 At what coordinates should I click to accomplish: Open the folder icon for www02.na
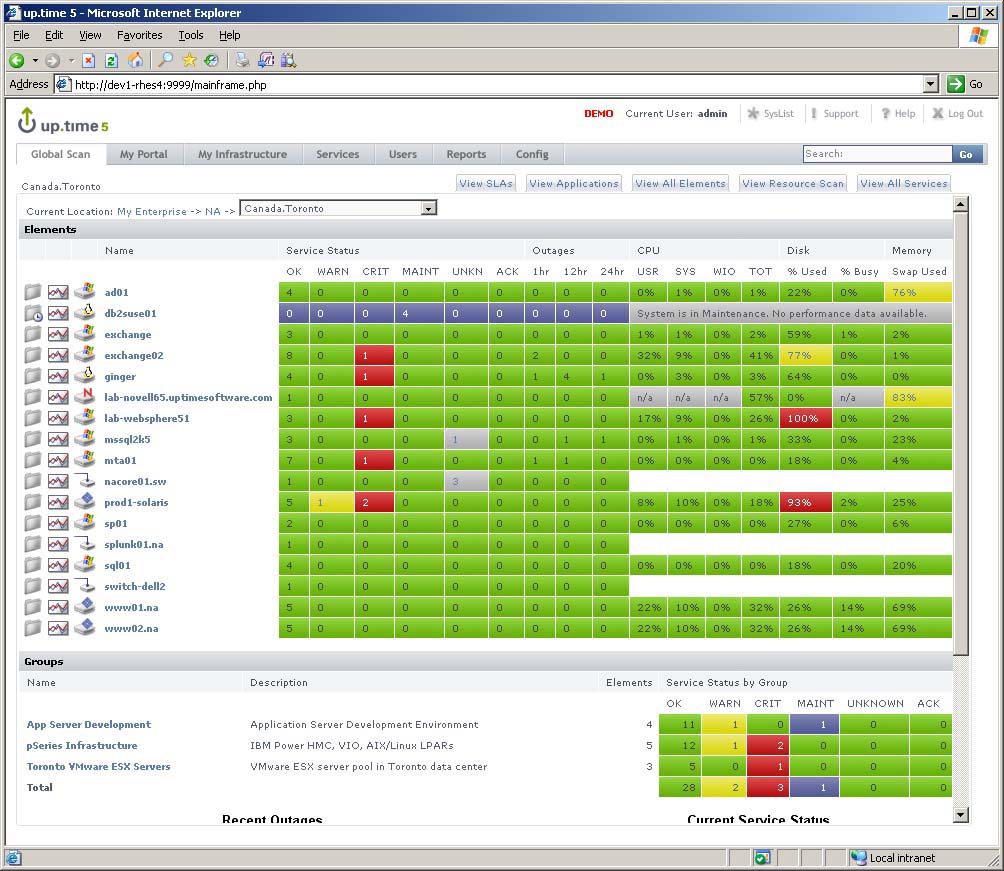(x=33, y=628)
